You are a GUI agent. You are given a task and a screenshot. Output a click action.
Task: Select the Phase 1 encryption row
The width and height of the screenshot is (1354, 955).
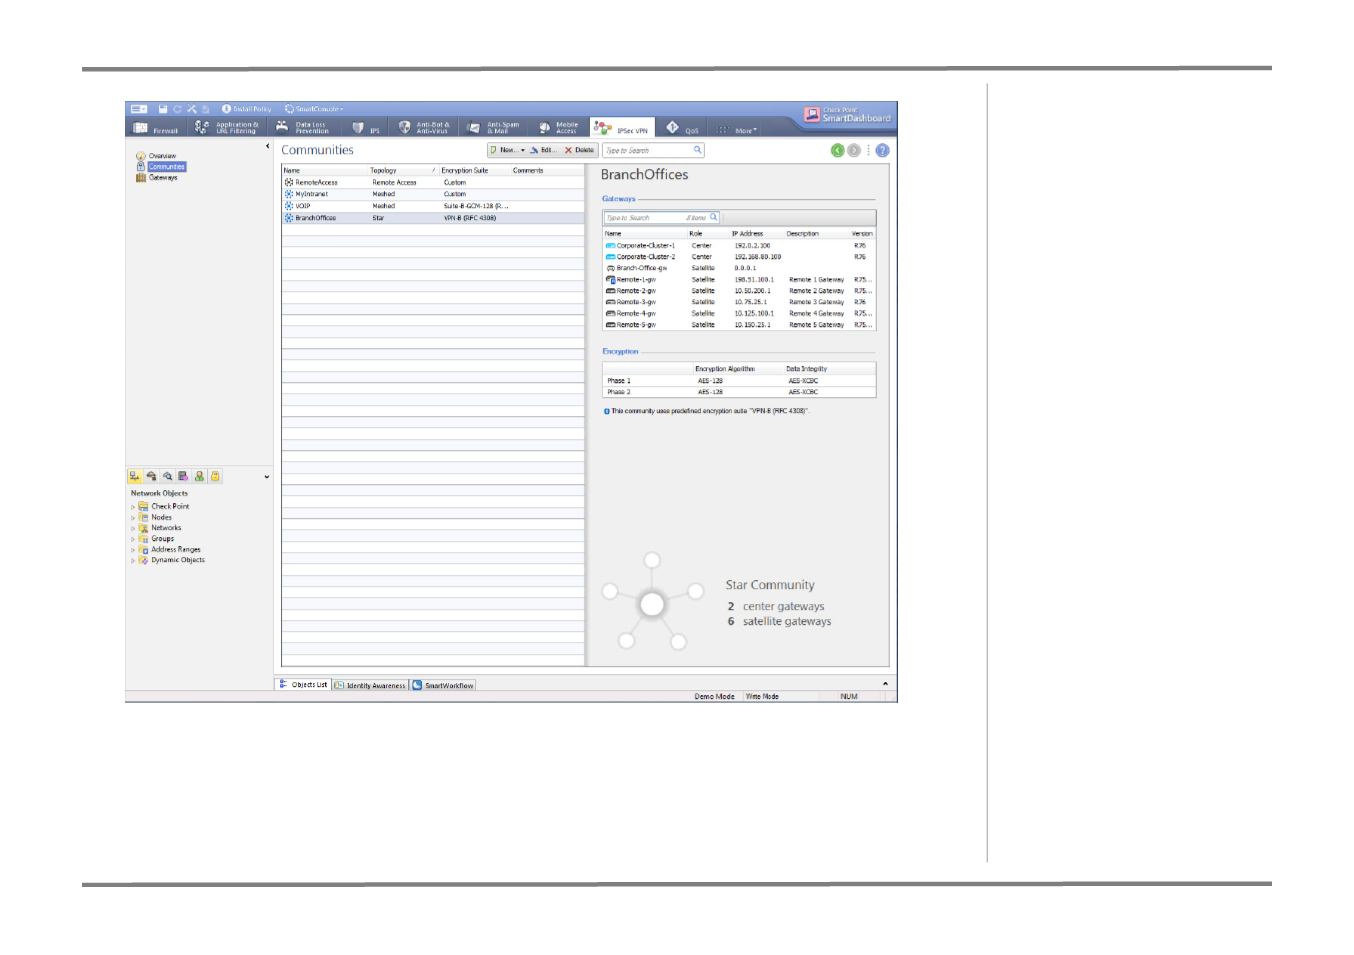click(739, 381)
